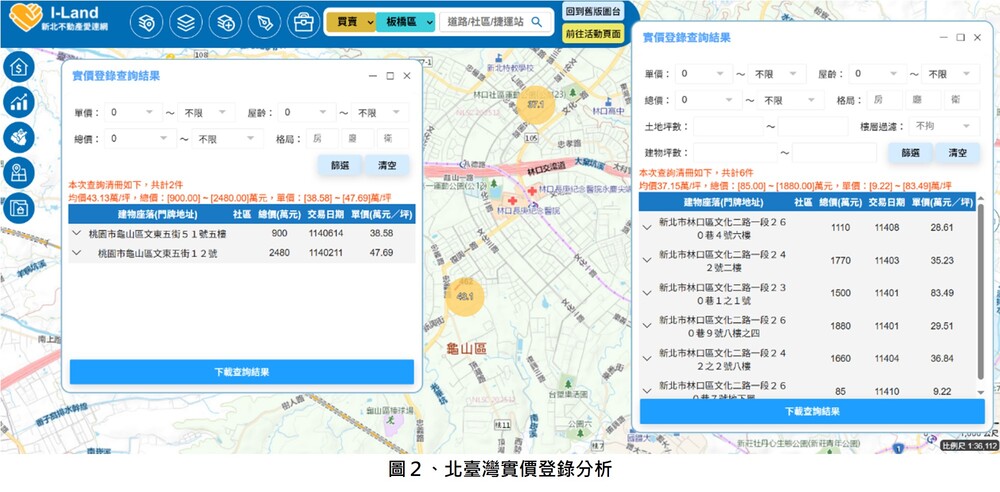Click the house-with-dollar sidebar icon

(19, 67)
